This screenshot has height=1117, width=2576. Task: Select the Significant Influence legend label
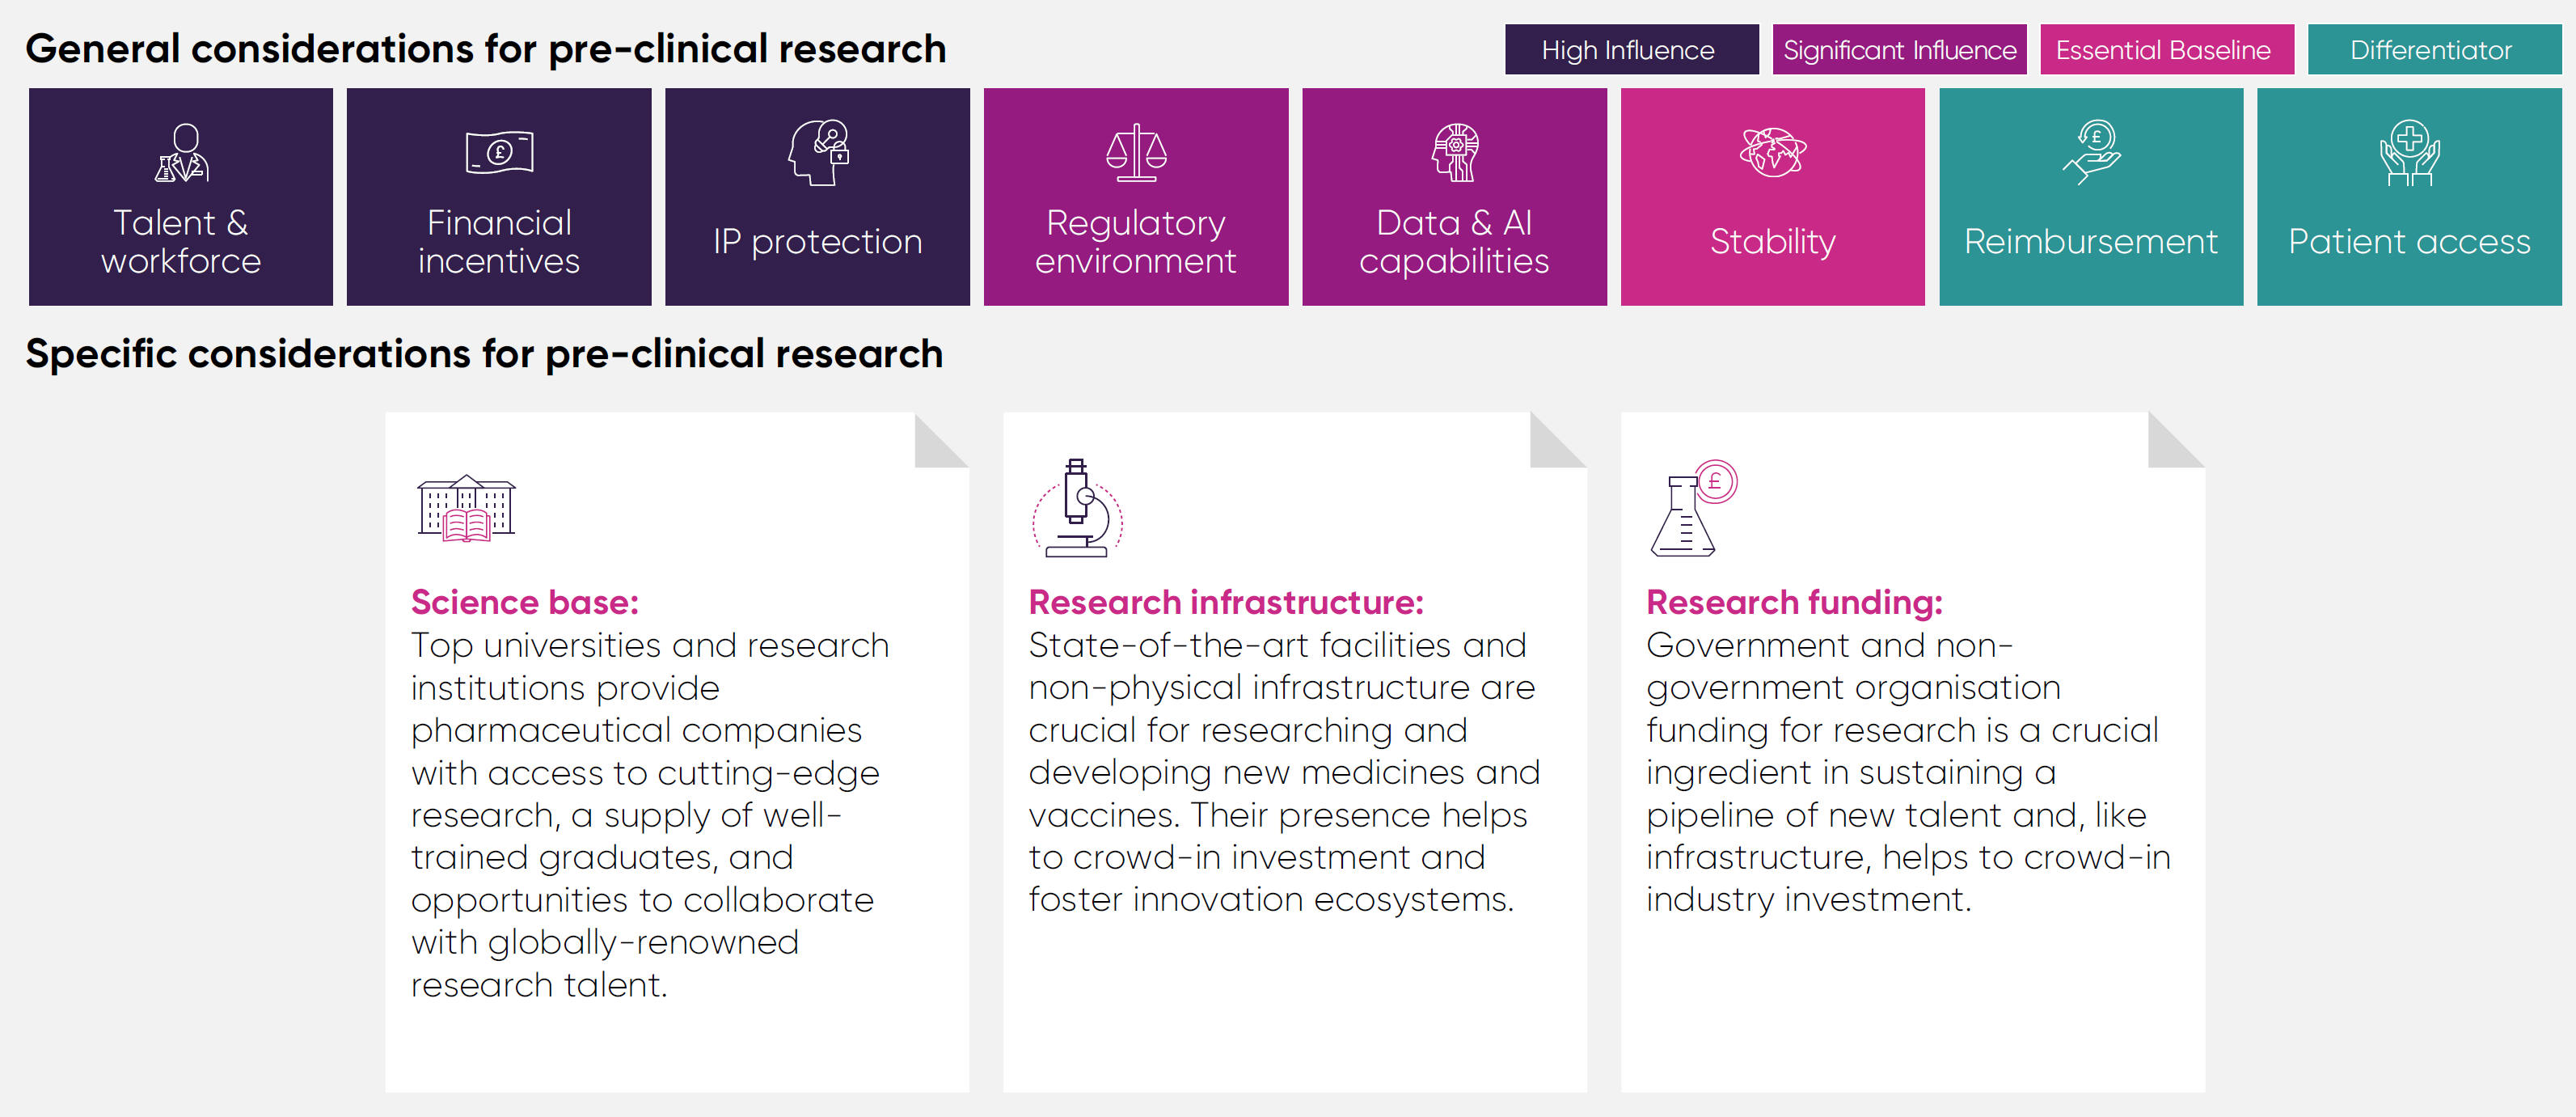[1899, 50]
